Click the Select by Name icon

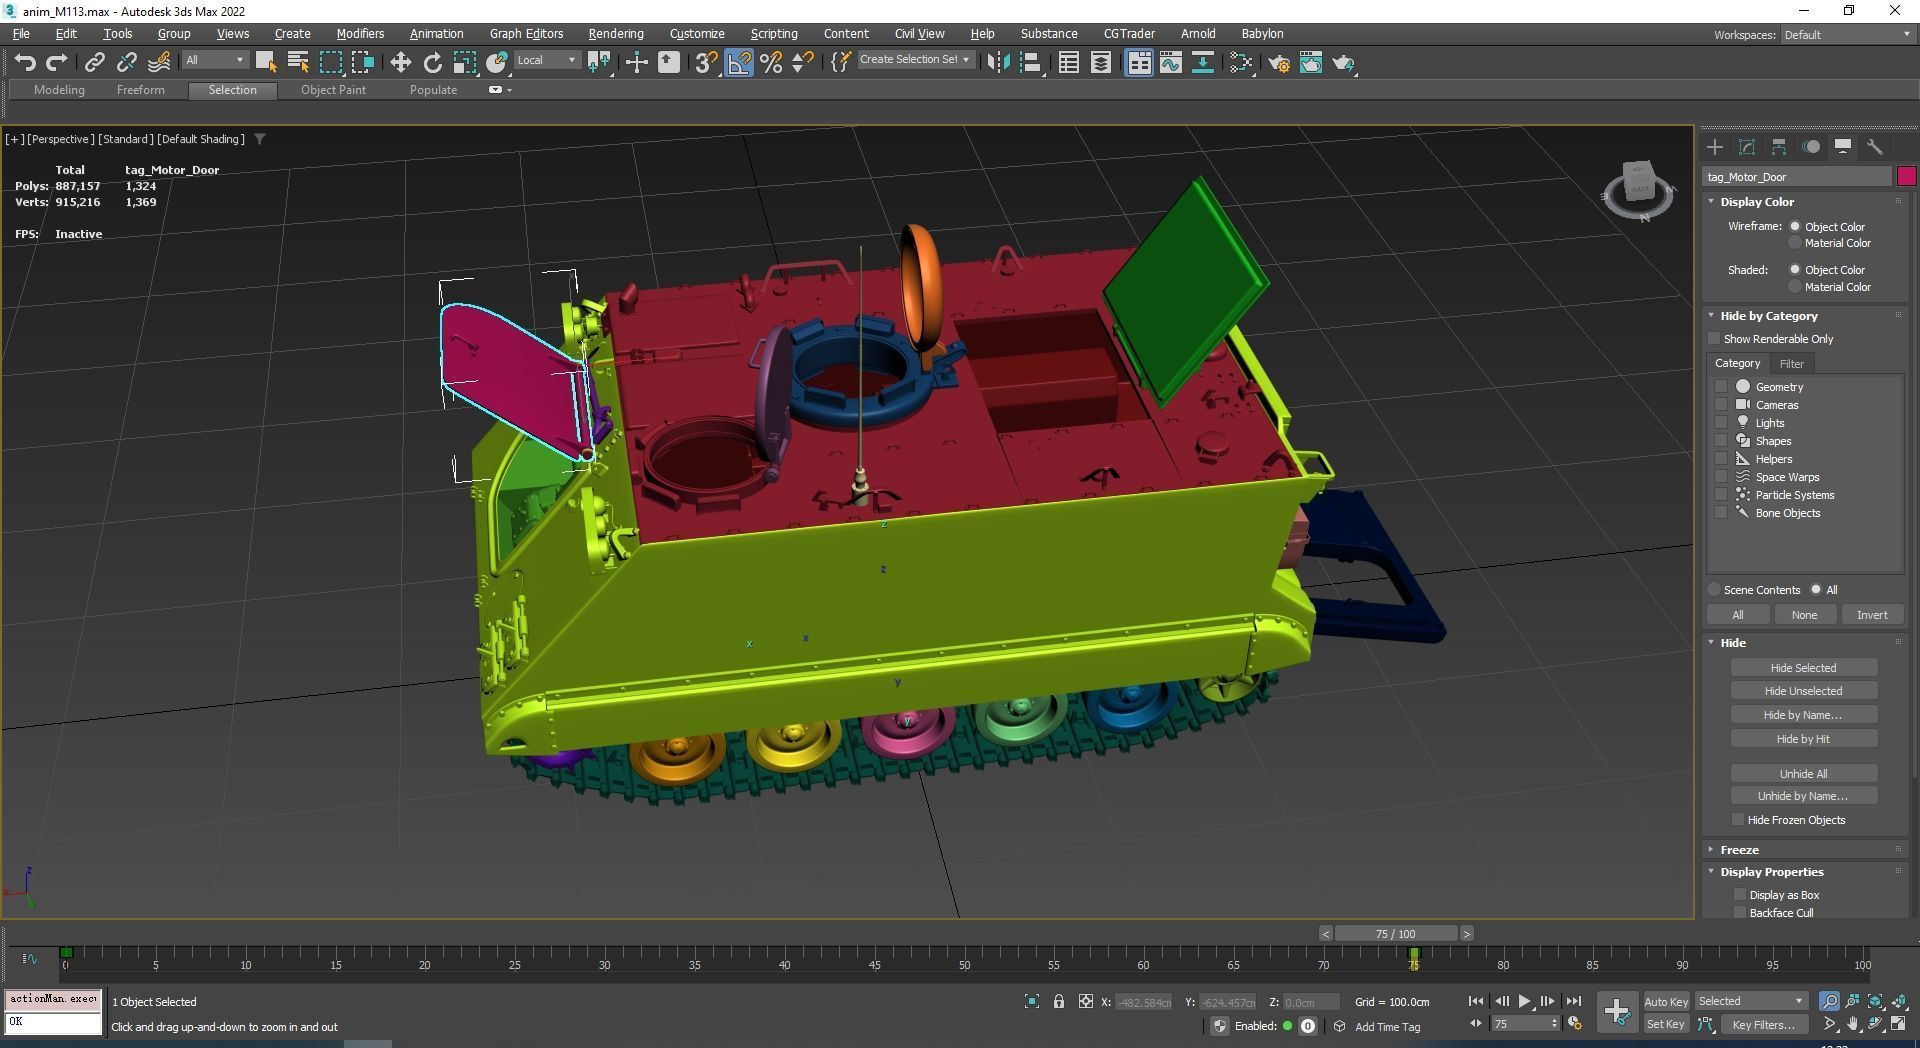pos(298,62)
